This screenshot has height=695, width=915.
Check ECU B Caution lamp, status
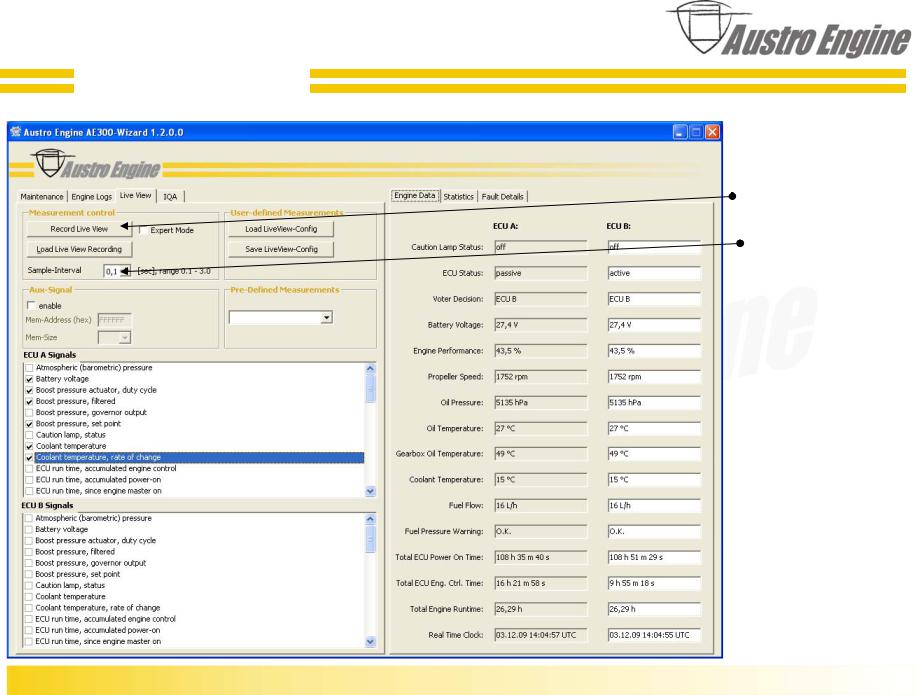coord(29,585)
